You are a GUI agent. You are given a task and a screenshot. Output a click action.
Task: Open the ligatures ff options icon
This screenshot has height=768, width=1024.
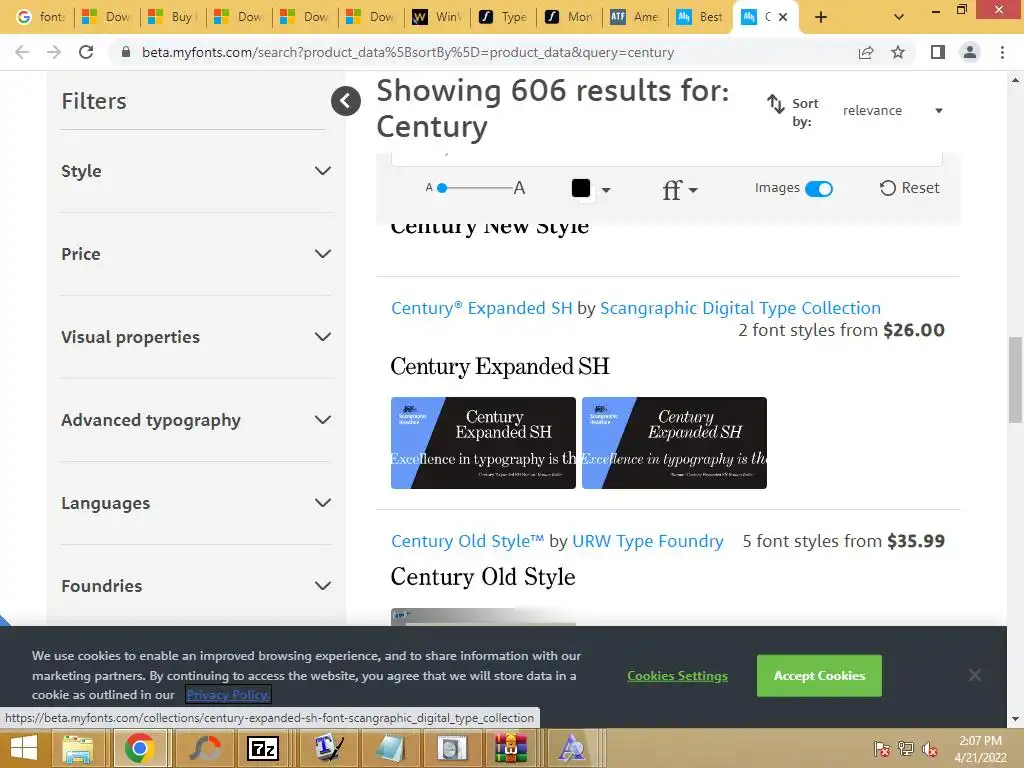pos(679,190)
